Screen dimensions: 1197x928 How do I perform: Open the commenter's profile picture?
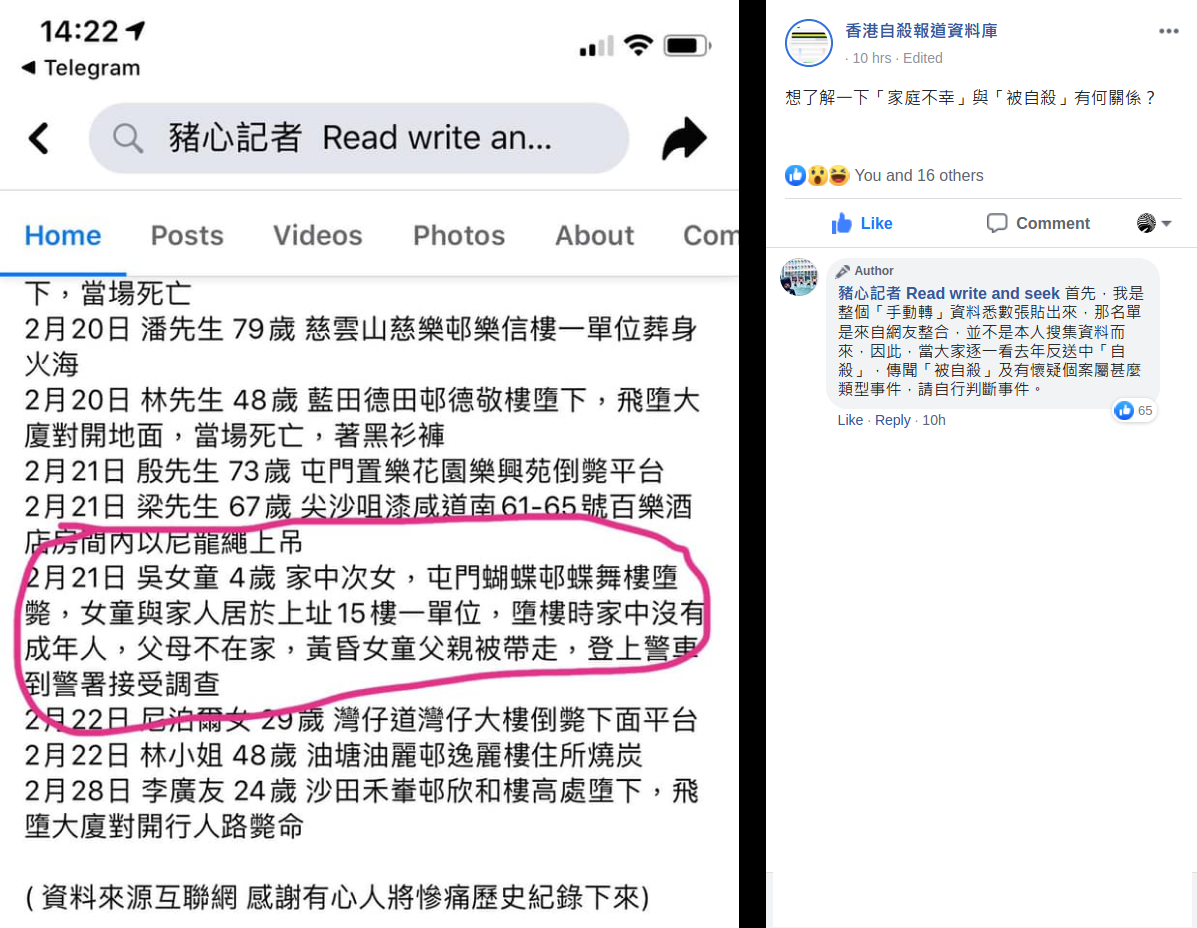tap(799, 276)
